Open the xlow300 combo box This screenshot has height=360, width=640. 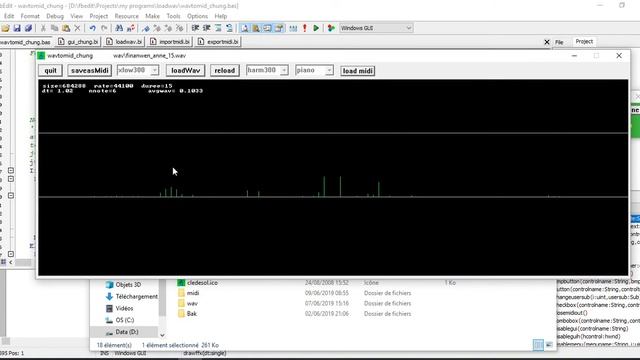(138, 70)
